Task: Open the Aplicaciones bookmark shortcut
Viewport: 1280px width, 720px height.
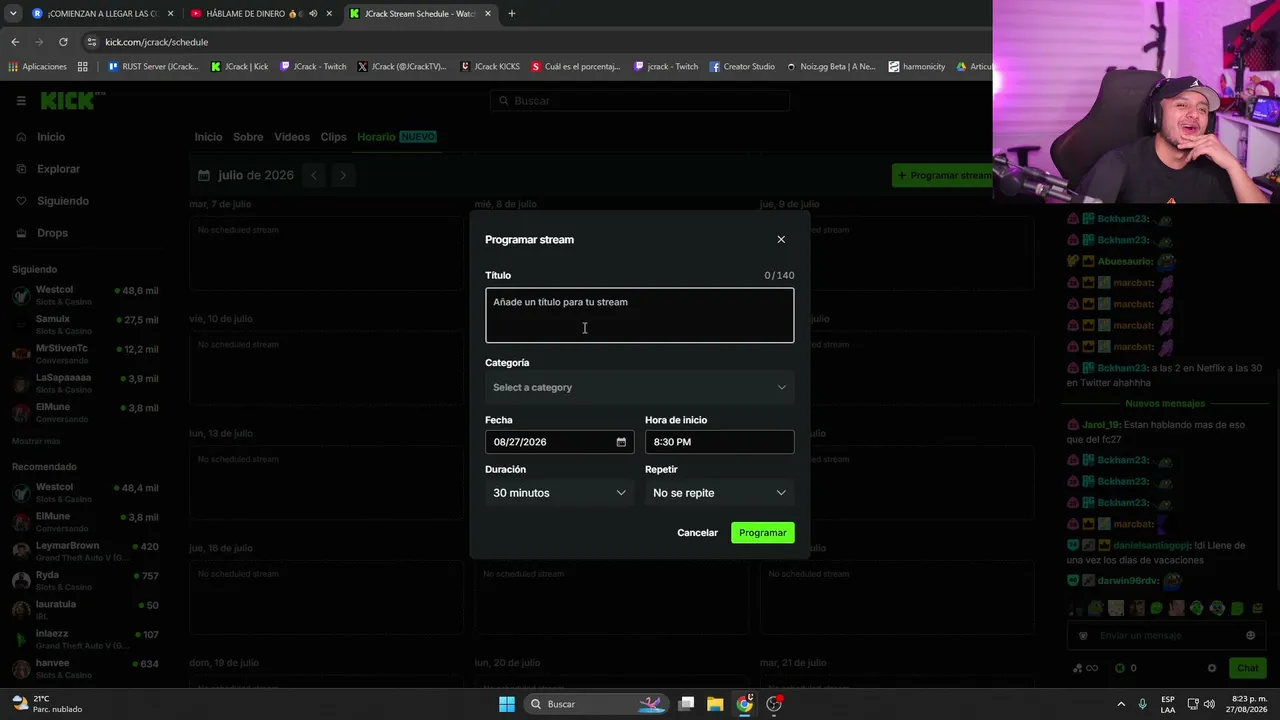Action: (38, 67)
